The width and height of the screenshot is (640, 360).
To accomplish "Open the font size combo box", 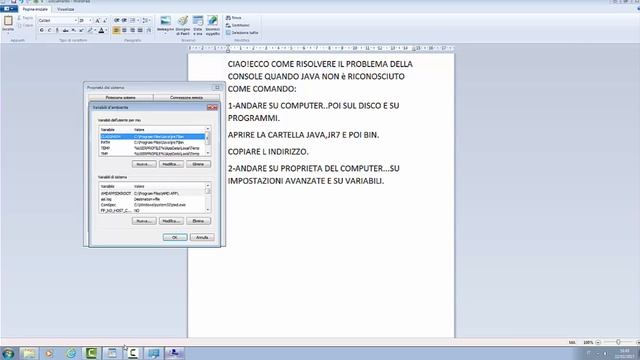I will [x=85, y=20].
